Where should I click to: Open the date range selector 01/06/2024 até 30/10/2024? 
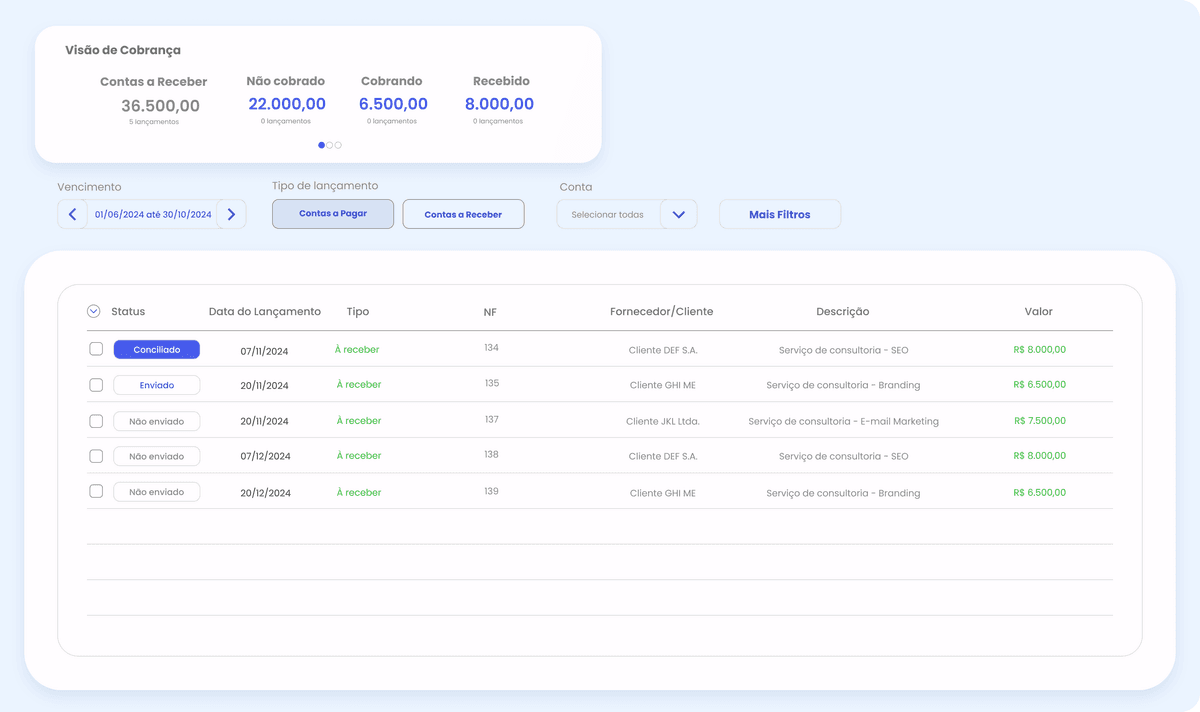(x=152, y=213)
